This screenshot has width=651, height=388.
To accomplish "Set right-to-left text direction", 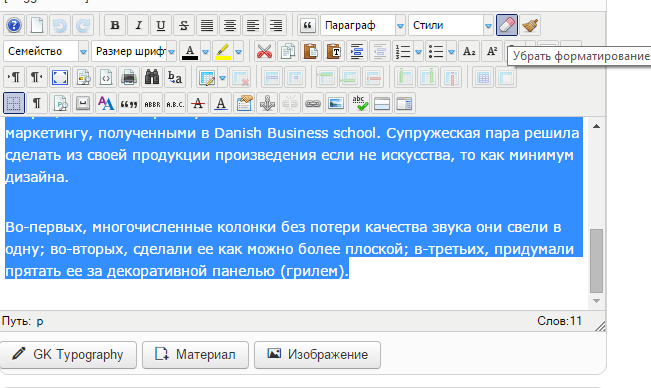I will [x=37, y=78].
